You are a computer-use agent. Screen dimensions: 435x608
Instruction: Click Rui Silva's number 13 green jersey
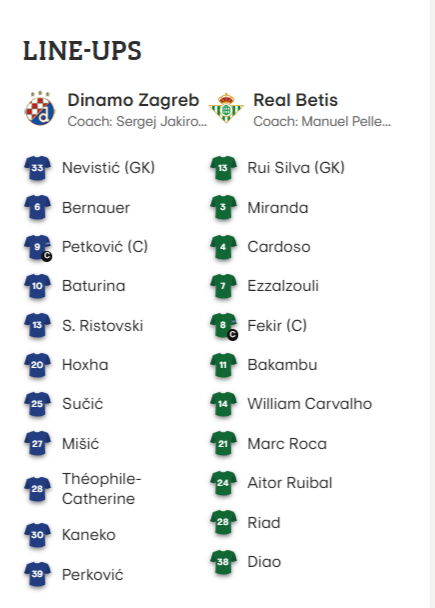[x=223, y=168]
